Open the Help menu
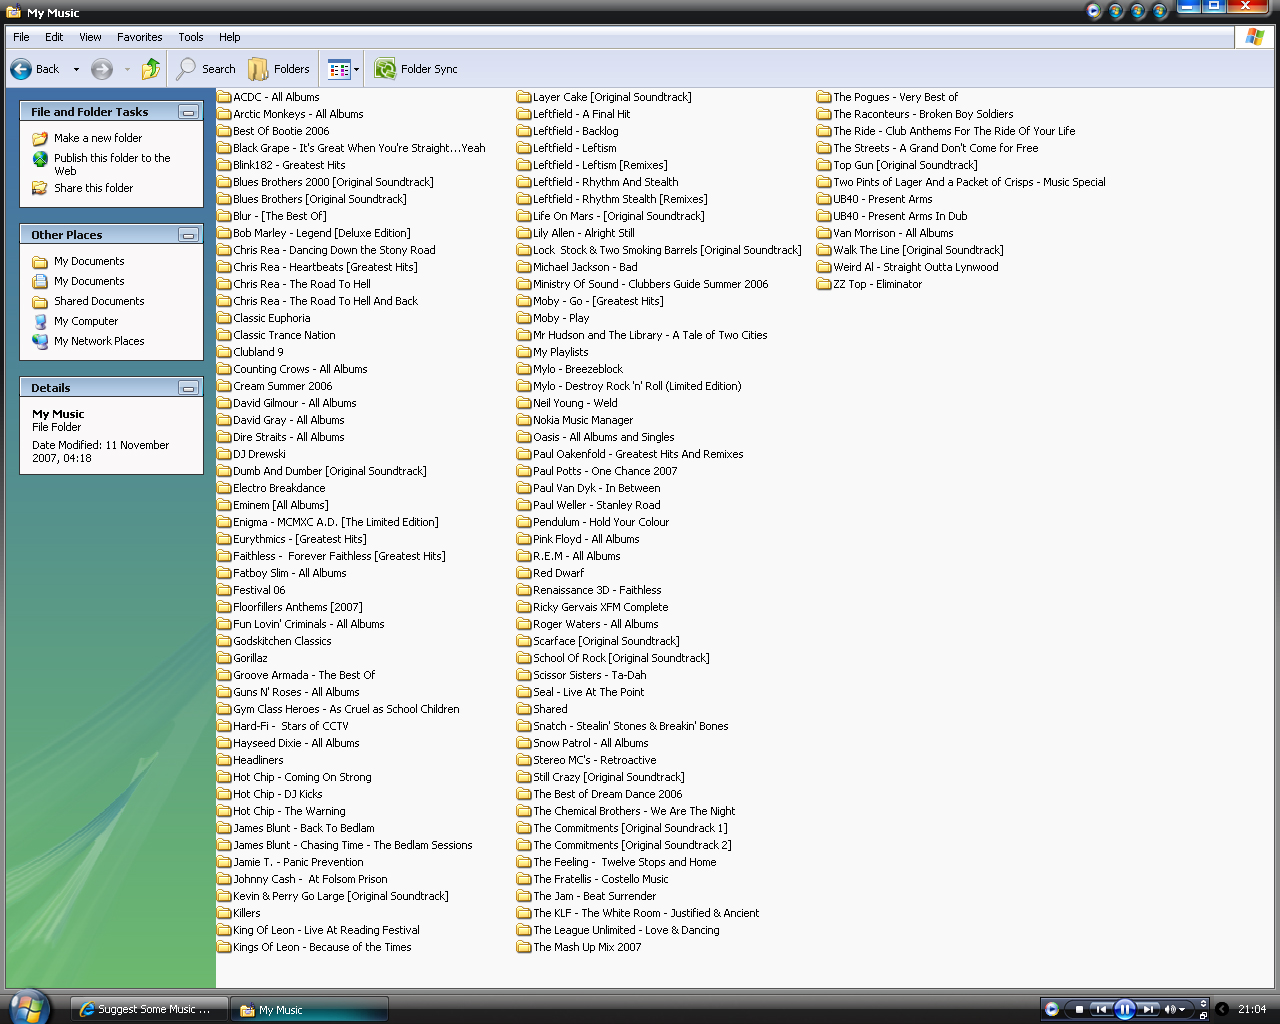1280x1024 pixels. click(x=230, y=37)
